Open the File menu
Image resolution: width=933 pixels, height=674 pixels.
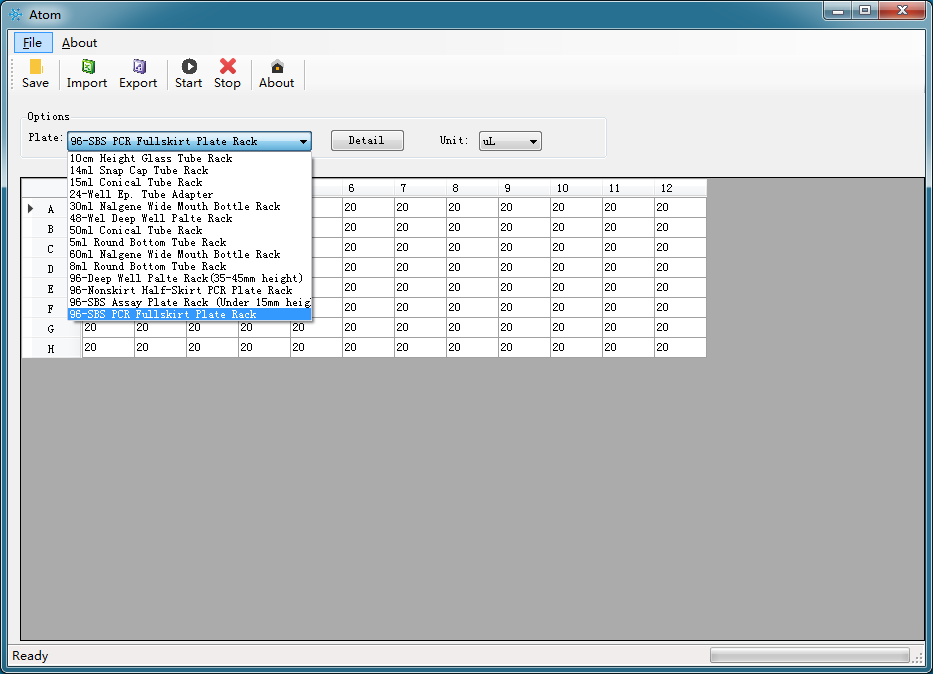(33, 43)
